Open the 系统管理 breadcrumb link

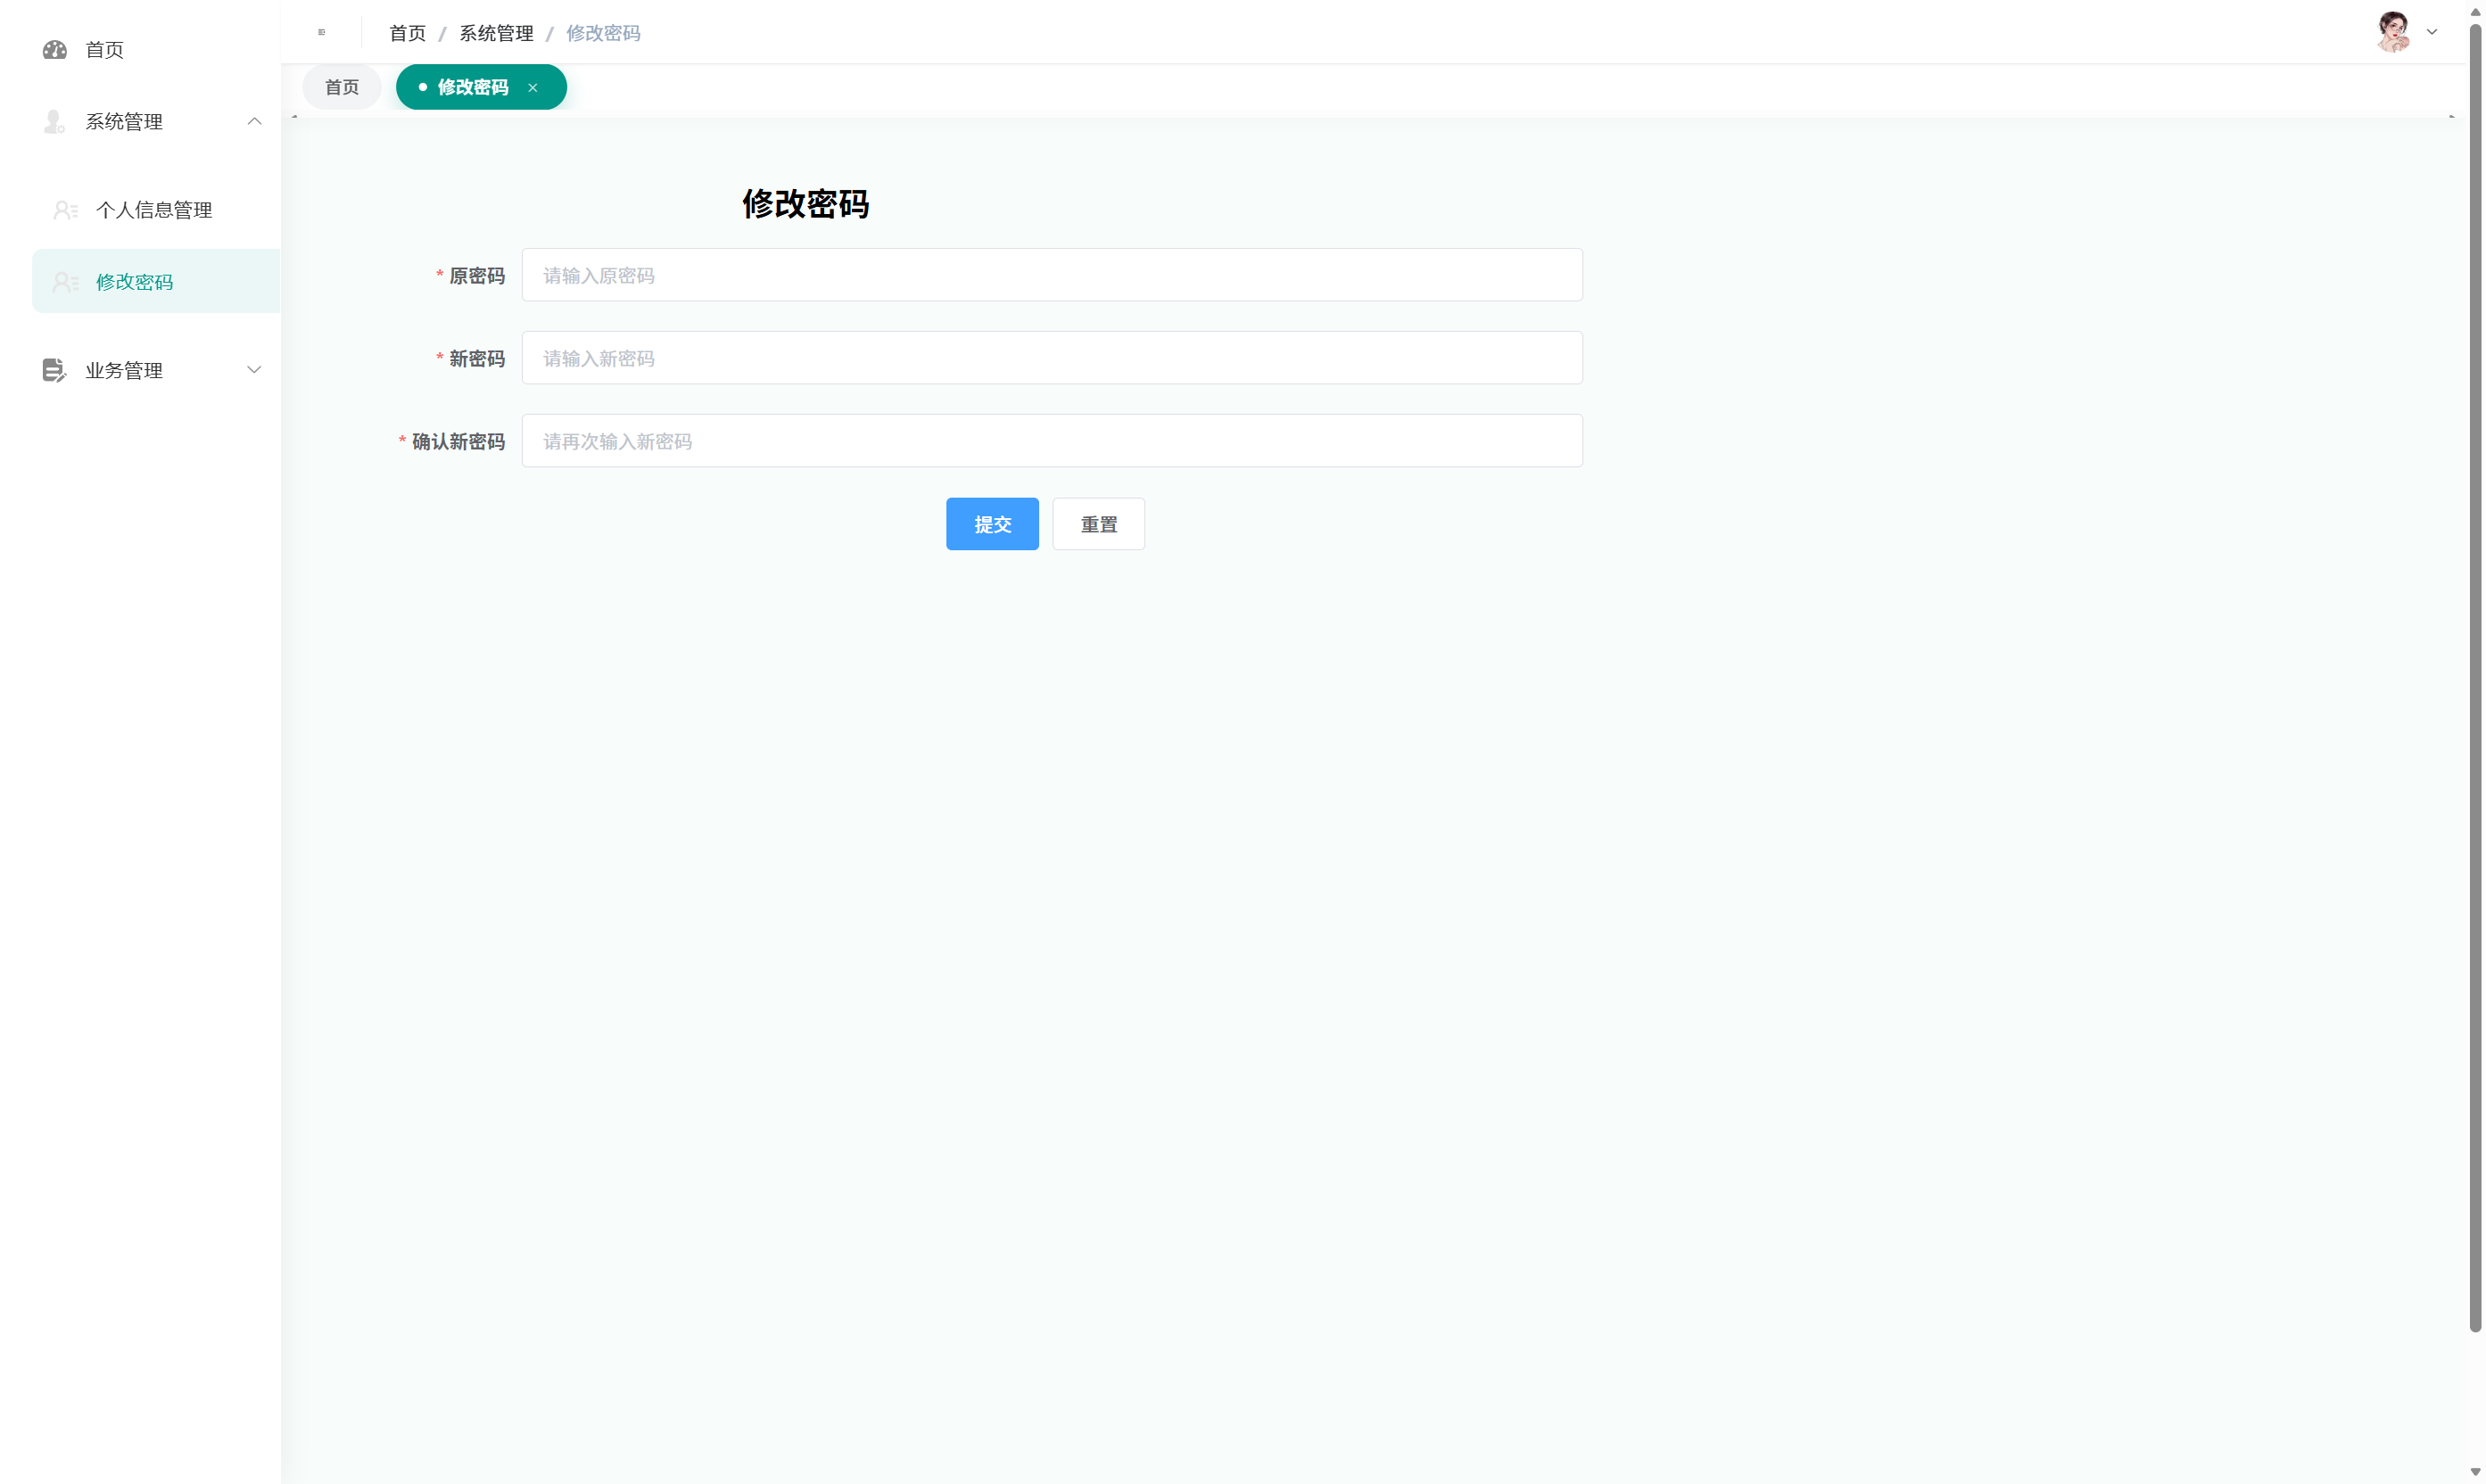click(496, 32)
